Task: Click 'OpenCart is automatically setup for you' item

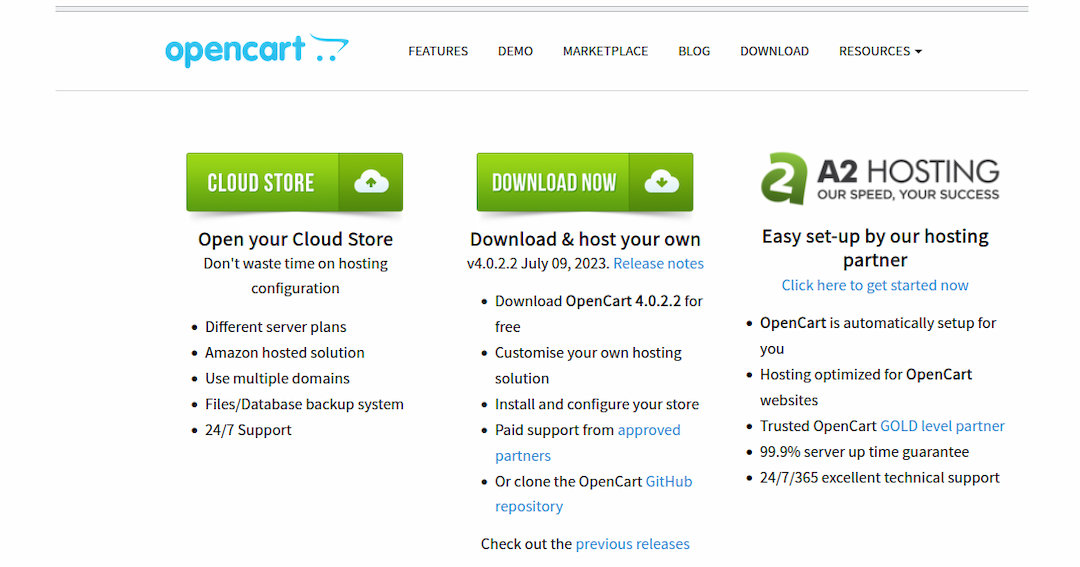Action: [x=878, y=336]
